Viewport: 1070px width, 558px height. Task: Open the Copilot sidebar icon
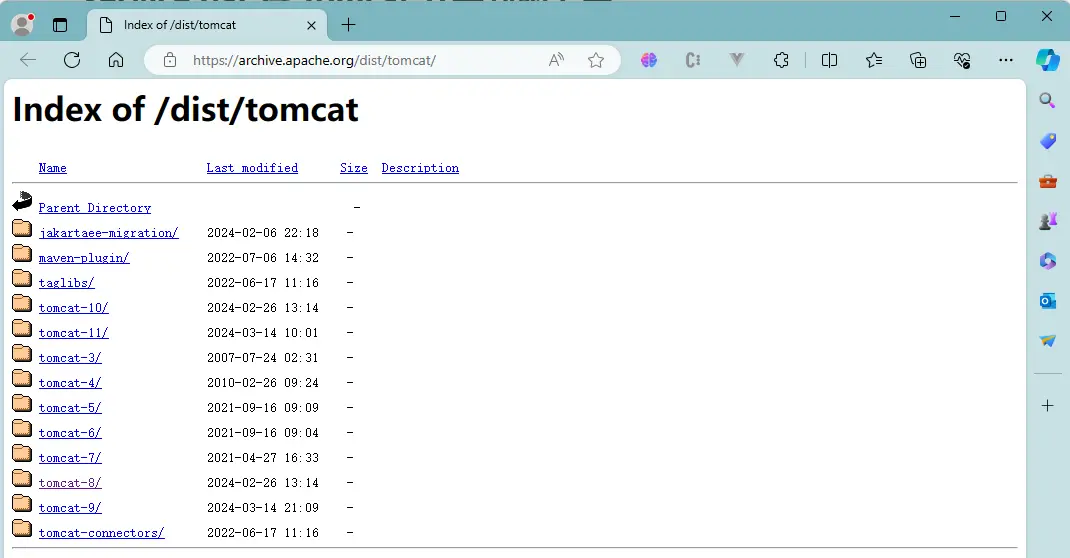tap(1047, 60)
